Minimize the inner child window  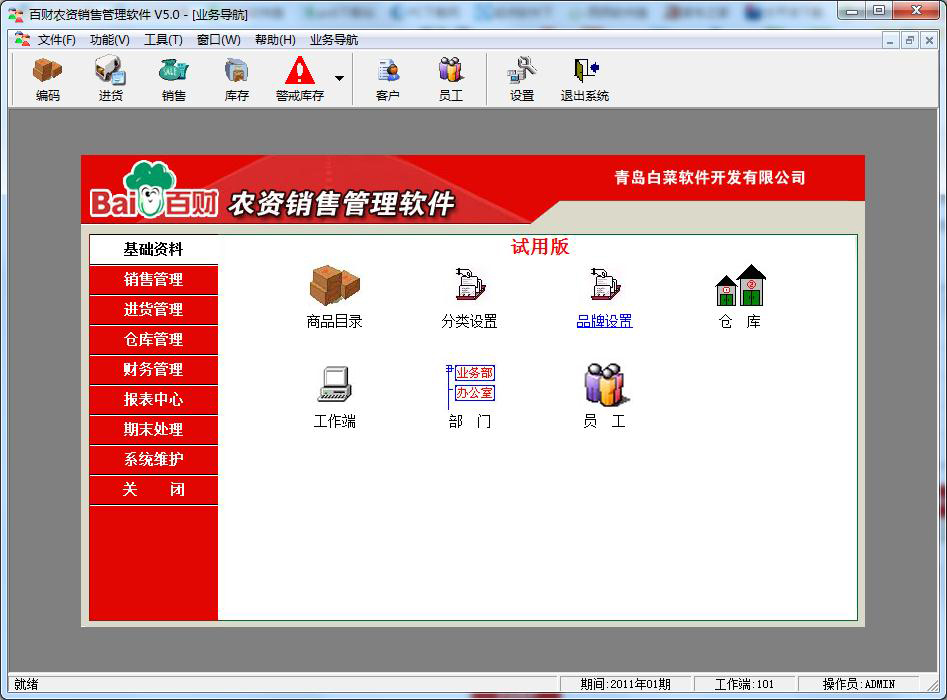tap(890, 40)
